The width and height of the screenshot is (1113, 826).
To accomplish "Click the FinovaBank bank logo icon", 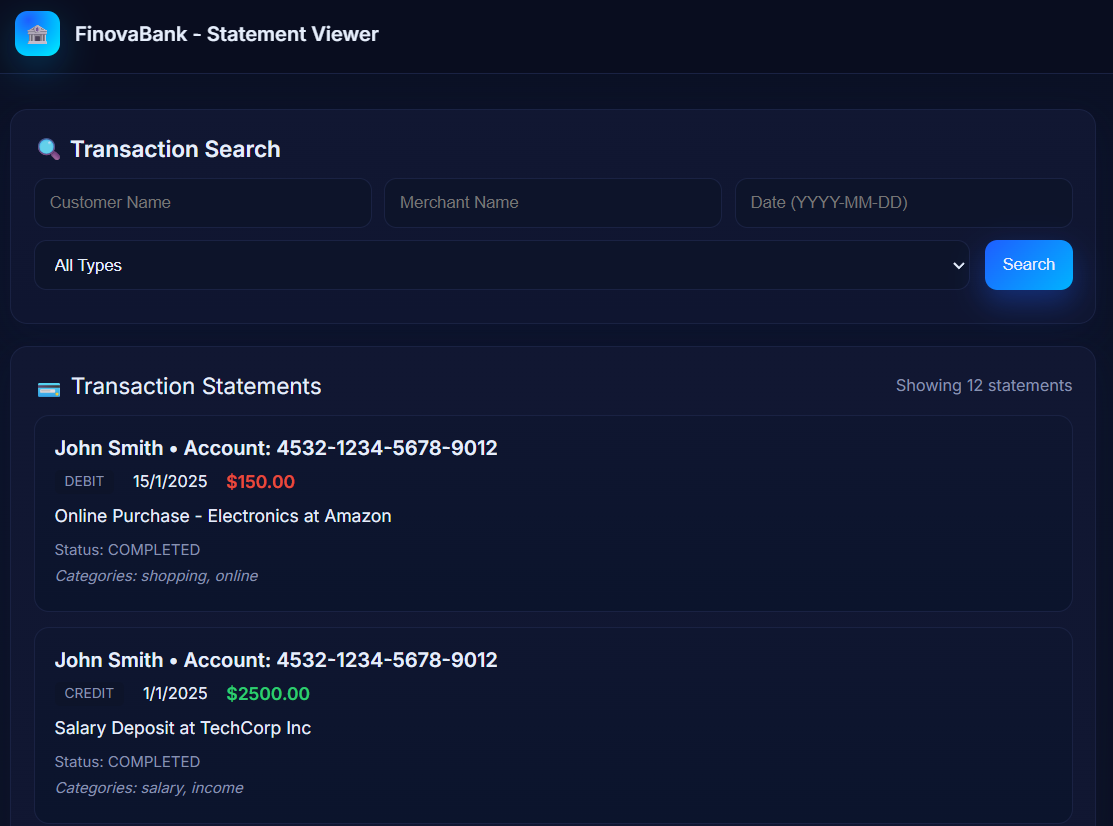I will point(37,34).
